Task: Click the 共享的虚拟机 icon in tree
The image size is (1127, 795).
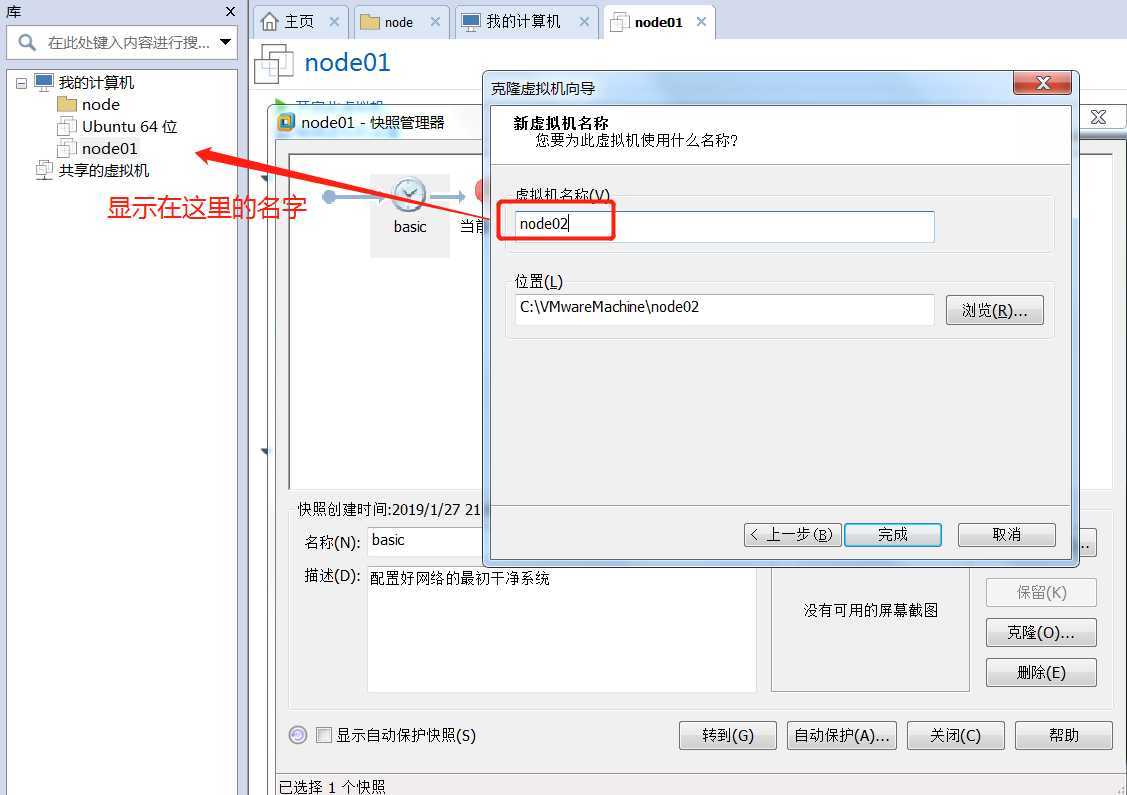Action: pos(45,170)
